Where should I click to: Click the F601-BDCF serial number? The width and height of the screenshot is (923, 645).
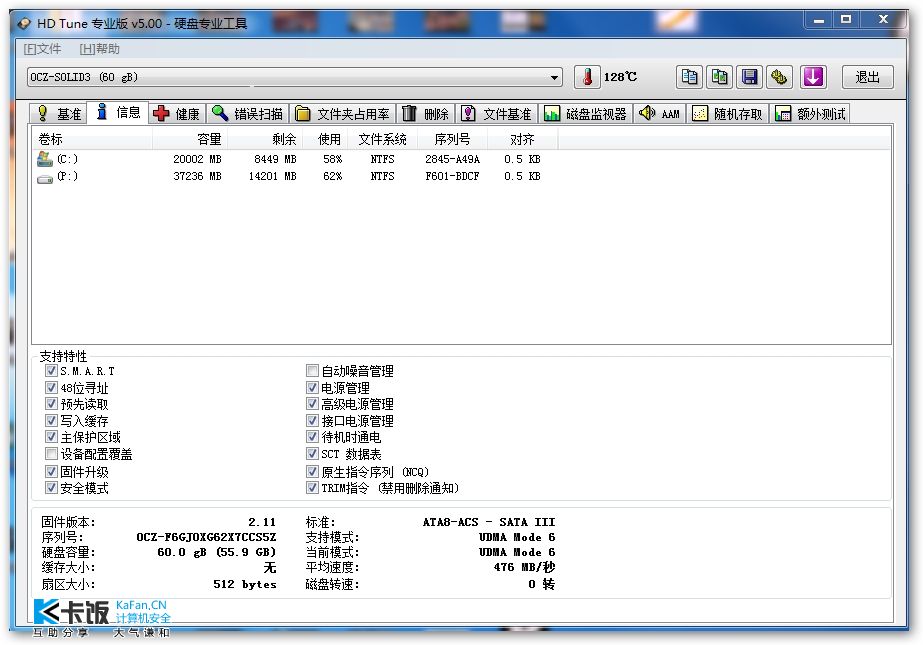452,176
